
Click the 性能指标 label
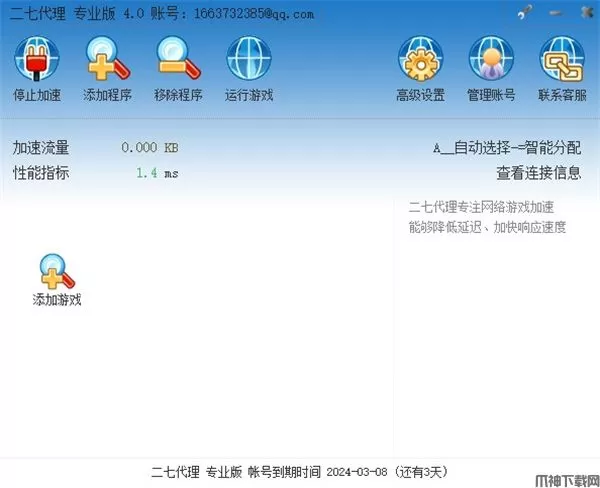pyautogui.click(x=41, y=173)
